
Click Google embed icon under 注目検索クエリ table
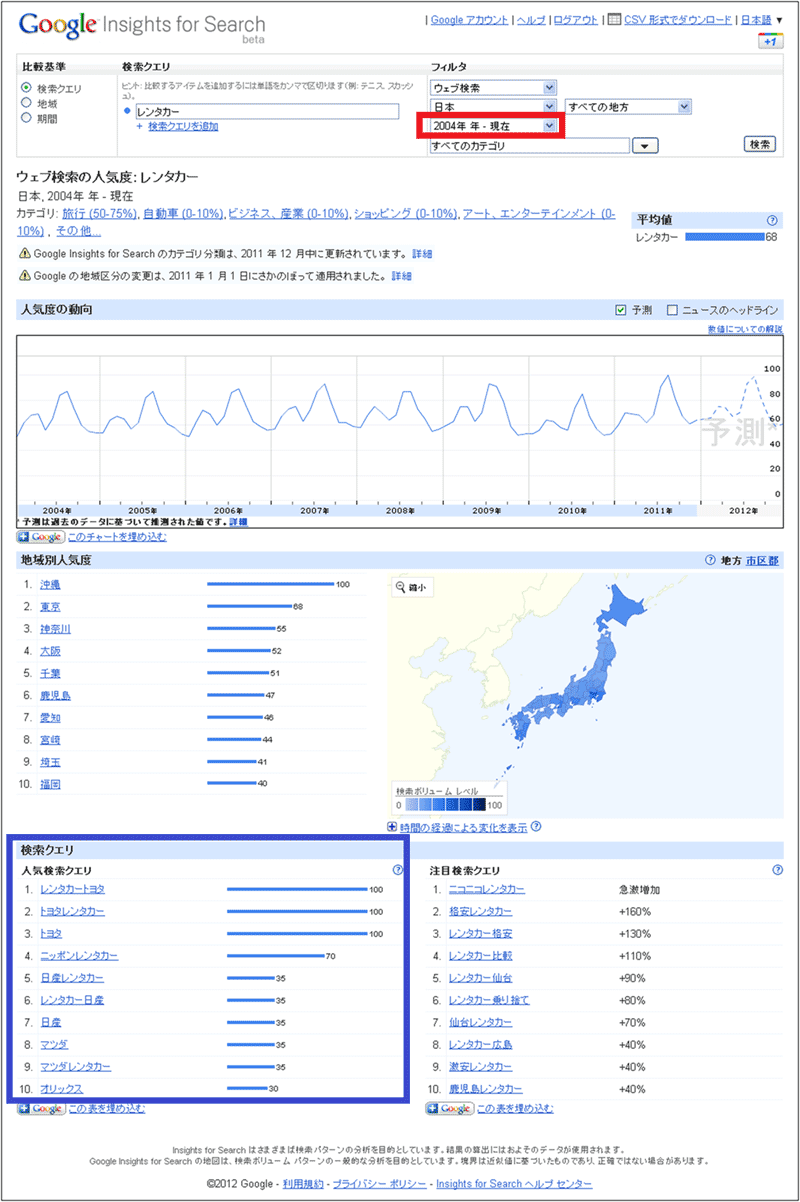click(x=449, y=1109)
